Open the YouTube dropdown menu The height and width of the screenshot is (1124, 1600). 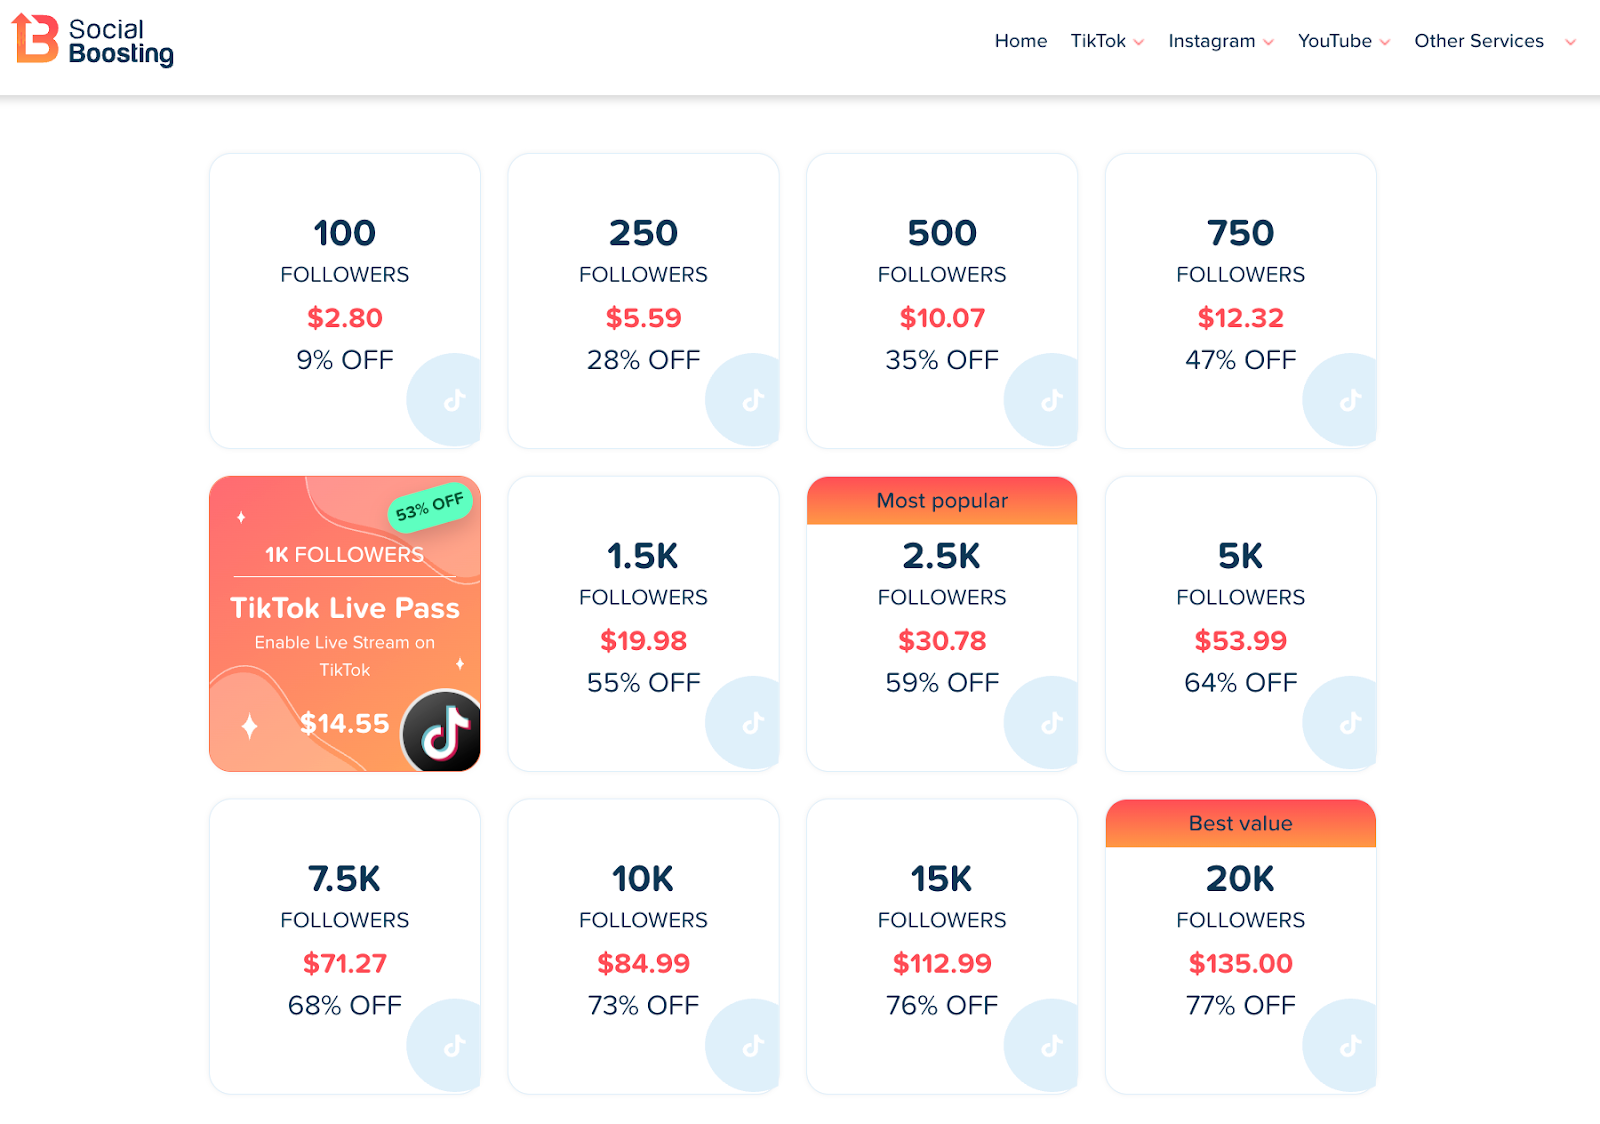[1343, 41]
